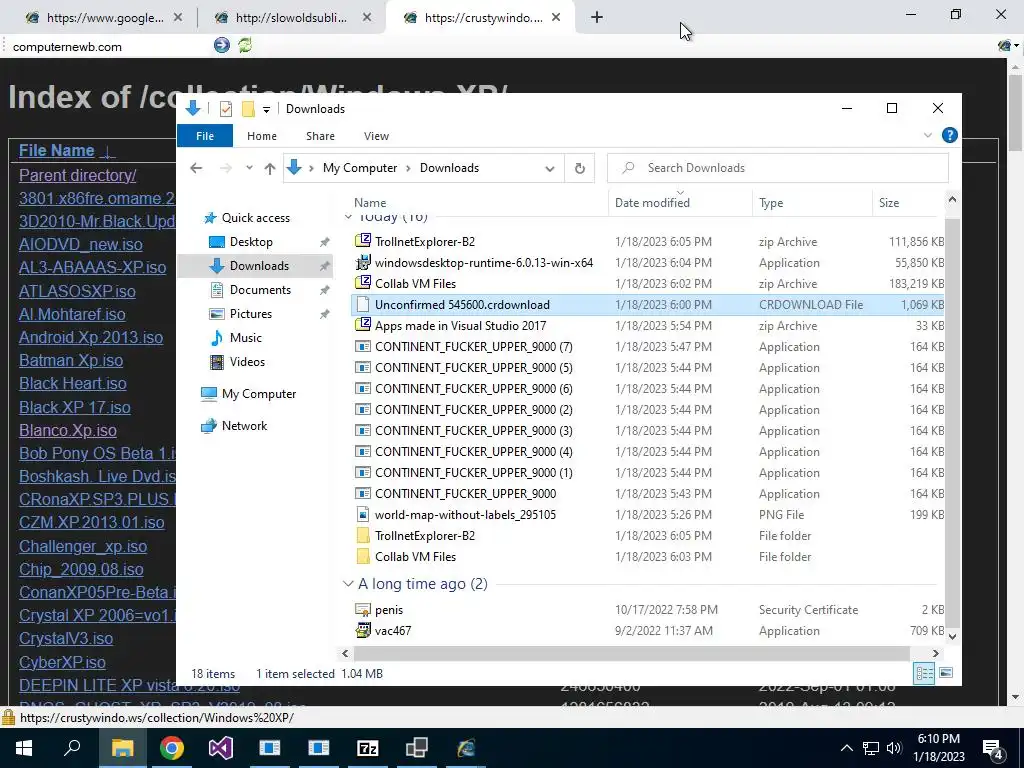Image resolution: width=1024 pixels, height=768 pixels.
Task: Sort by the Name column header
Action: [370, 202]
